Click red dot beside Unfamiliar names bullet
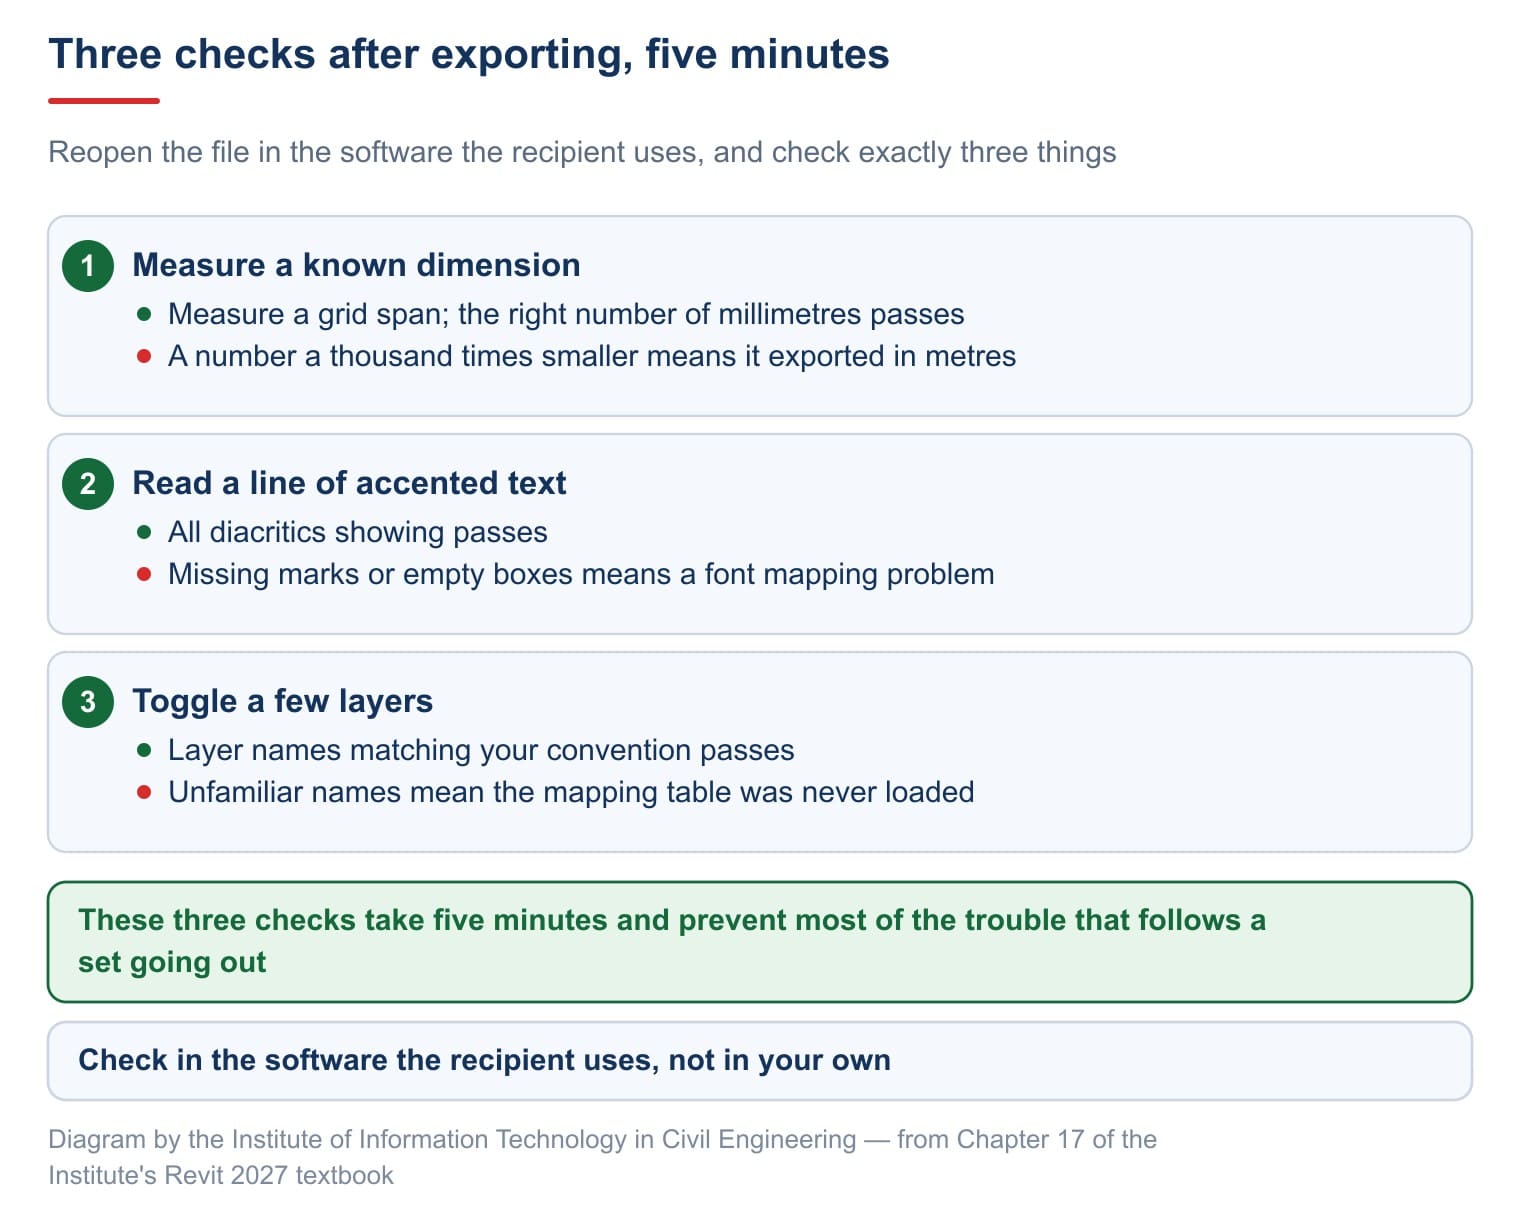Image resolution: width=1520 pixels, height=1212 pixels. point(144,792)
